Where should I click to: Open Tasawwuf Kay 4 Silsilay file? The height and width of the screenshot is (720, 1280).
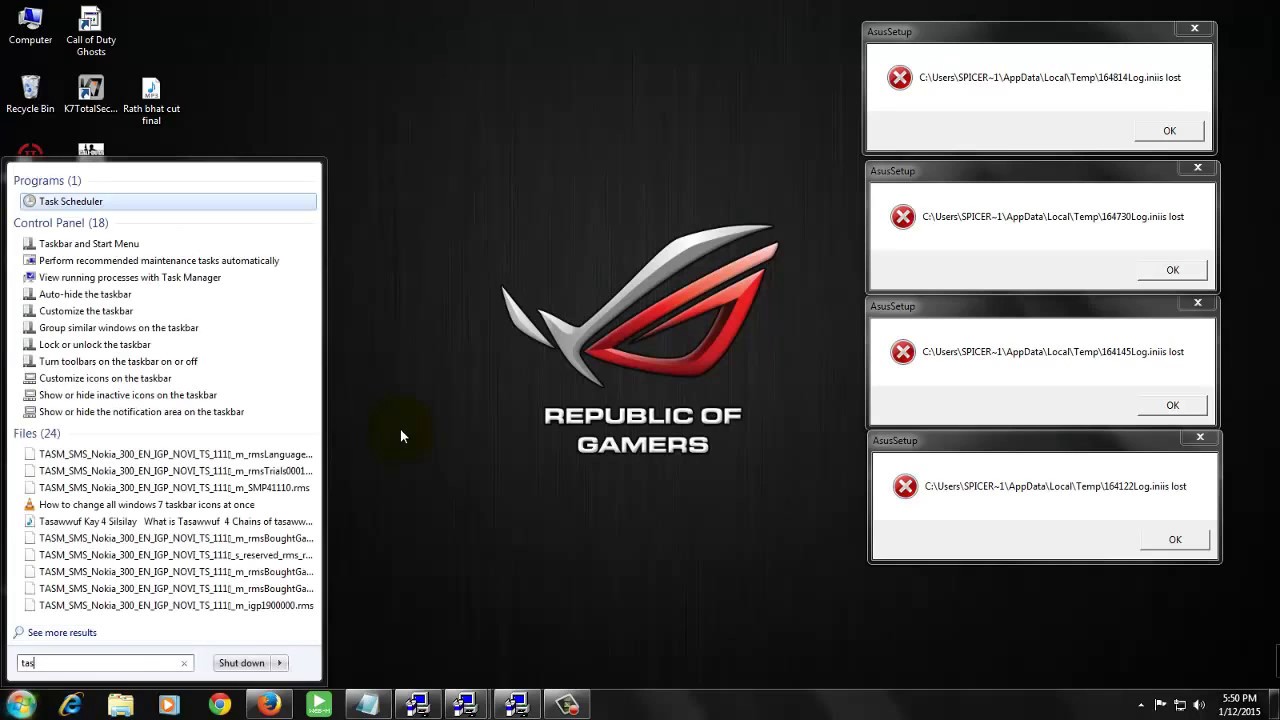pyautogui.click(x=168, y=522)
